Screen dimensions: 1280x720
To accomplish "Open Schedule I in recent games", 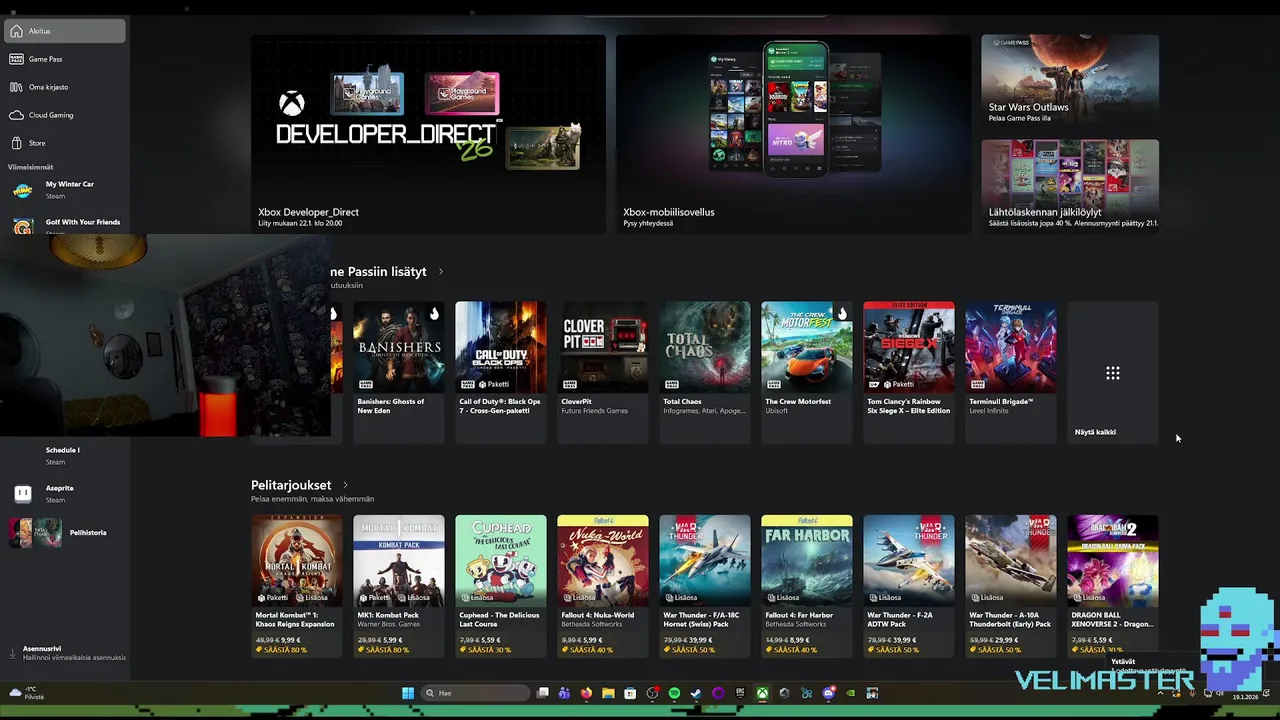I will coord(65,455).
